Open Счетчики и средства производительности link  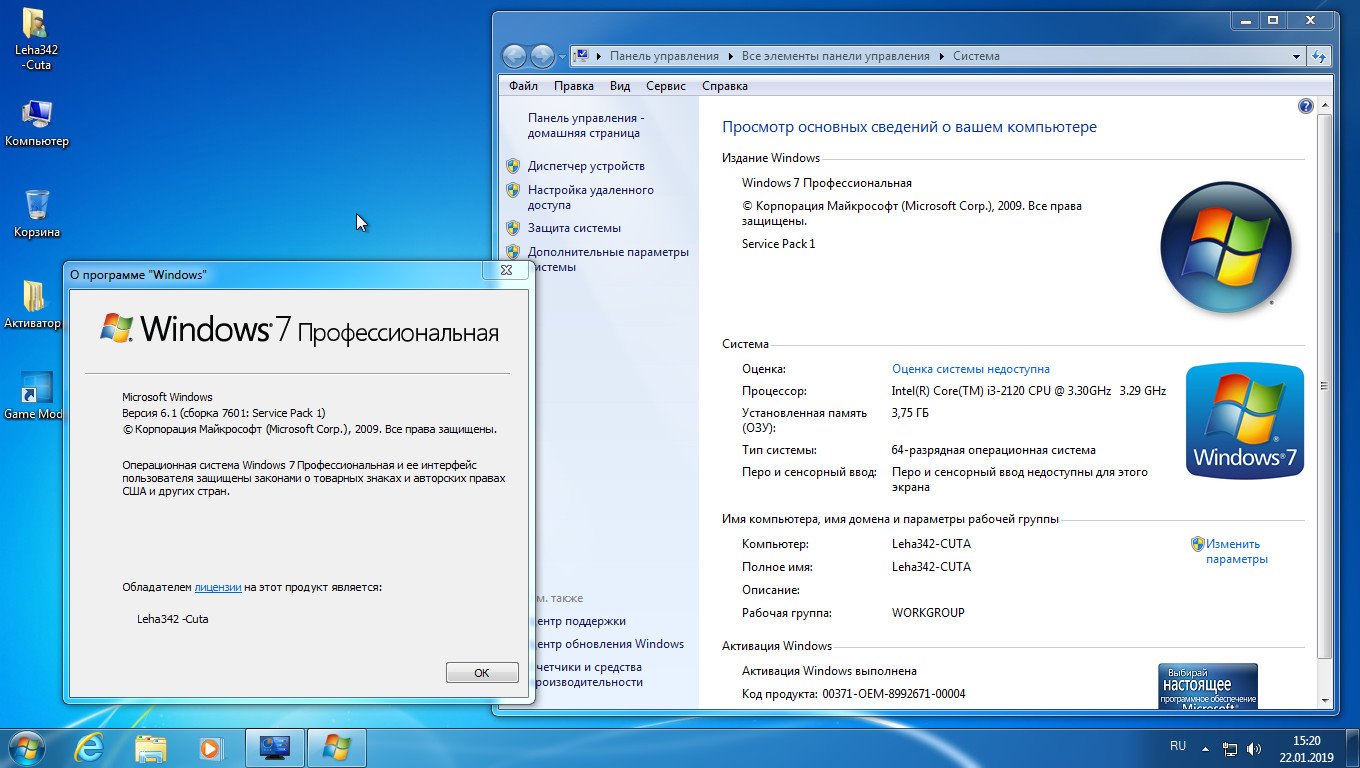589,674
